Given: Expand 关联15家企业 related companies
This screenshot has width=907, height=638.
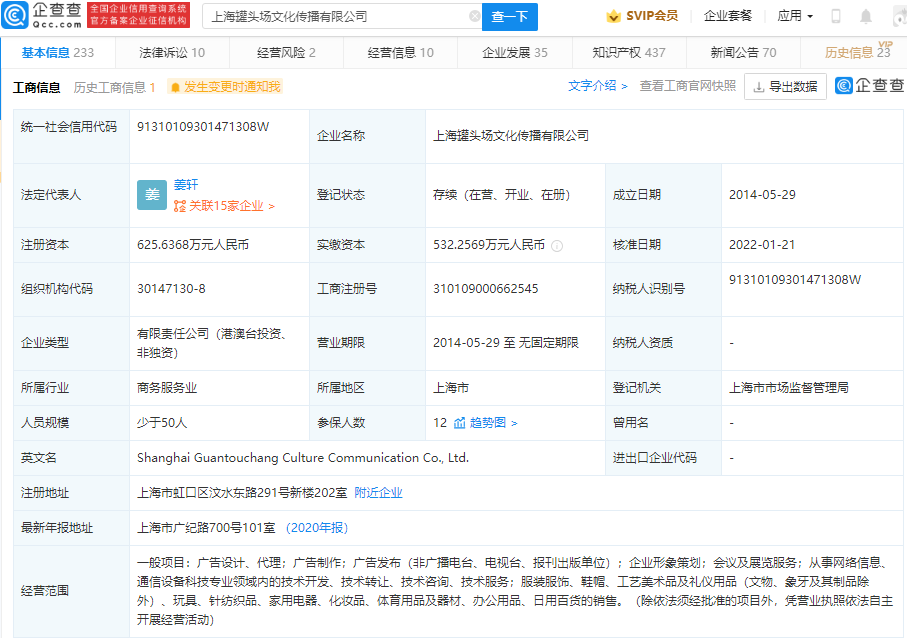Looking at the screenshot, I should [x=224, y=206].
